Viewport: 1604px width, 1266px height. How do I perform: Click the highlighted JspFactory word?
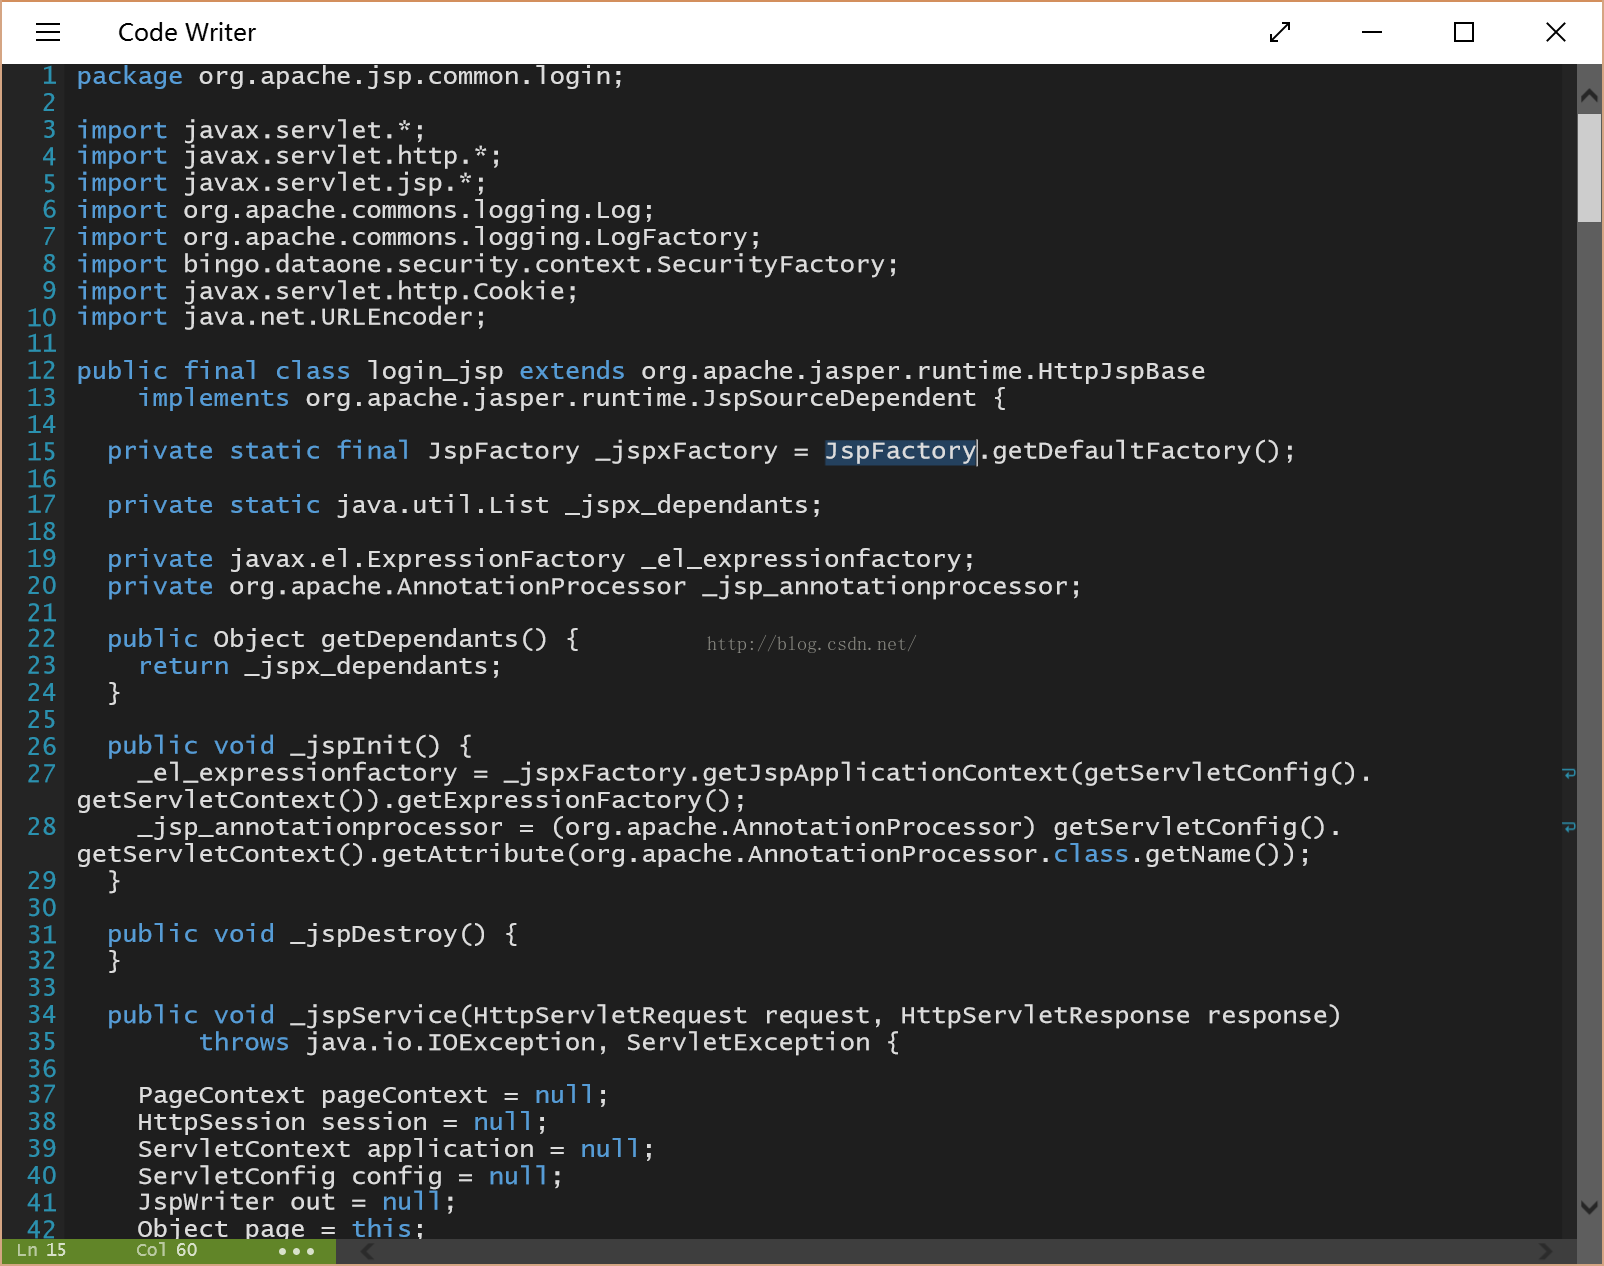pyautogui.click(x=900, y=451)
